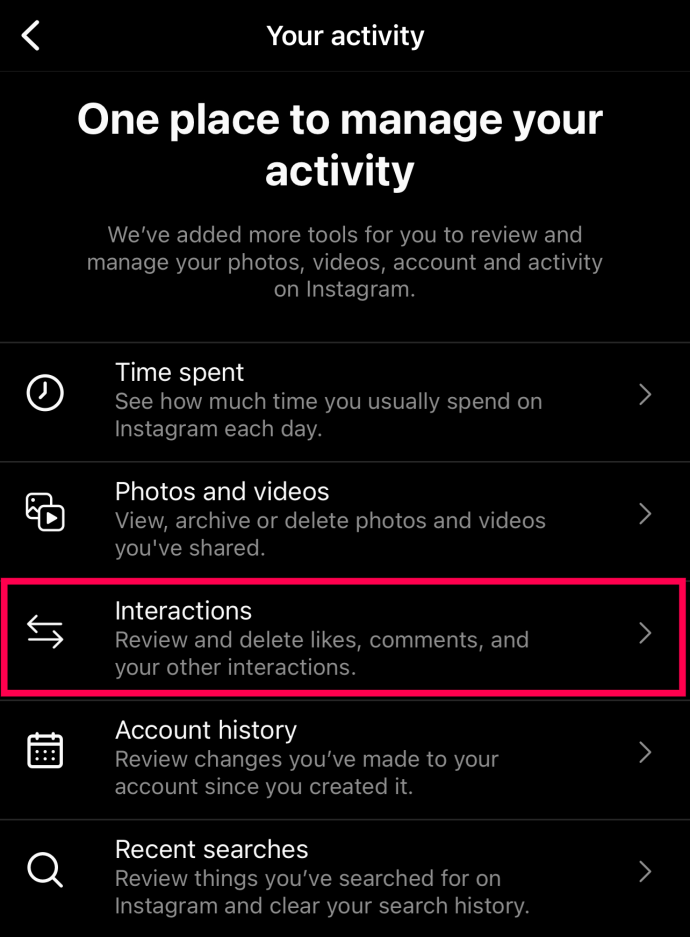690x937 pixels.
Task: Expand Photos and videos via chevron
Action: (645, 514)
